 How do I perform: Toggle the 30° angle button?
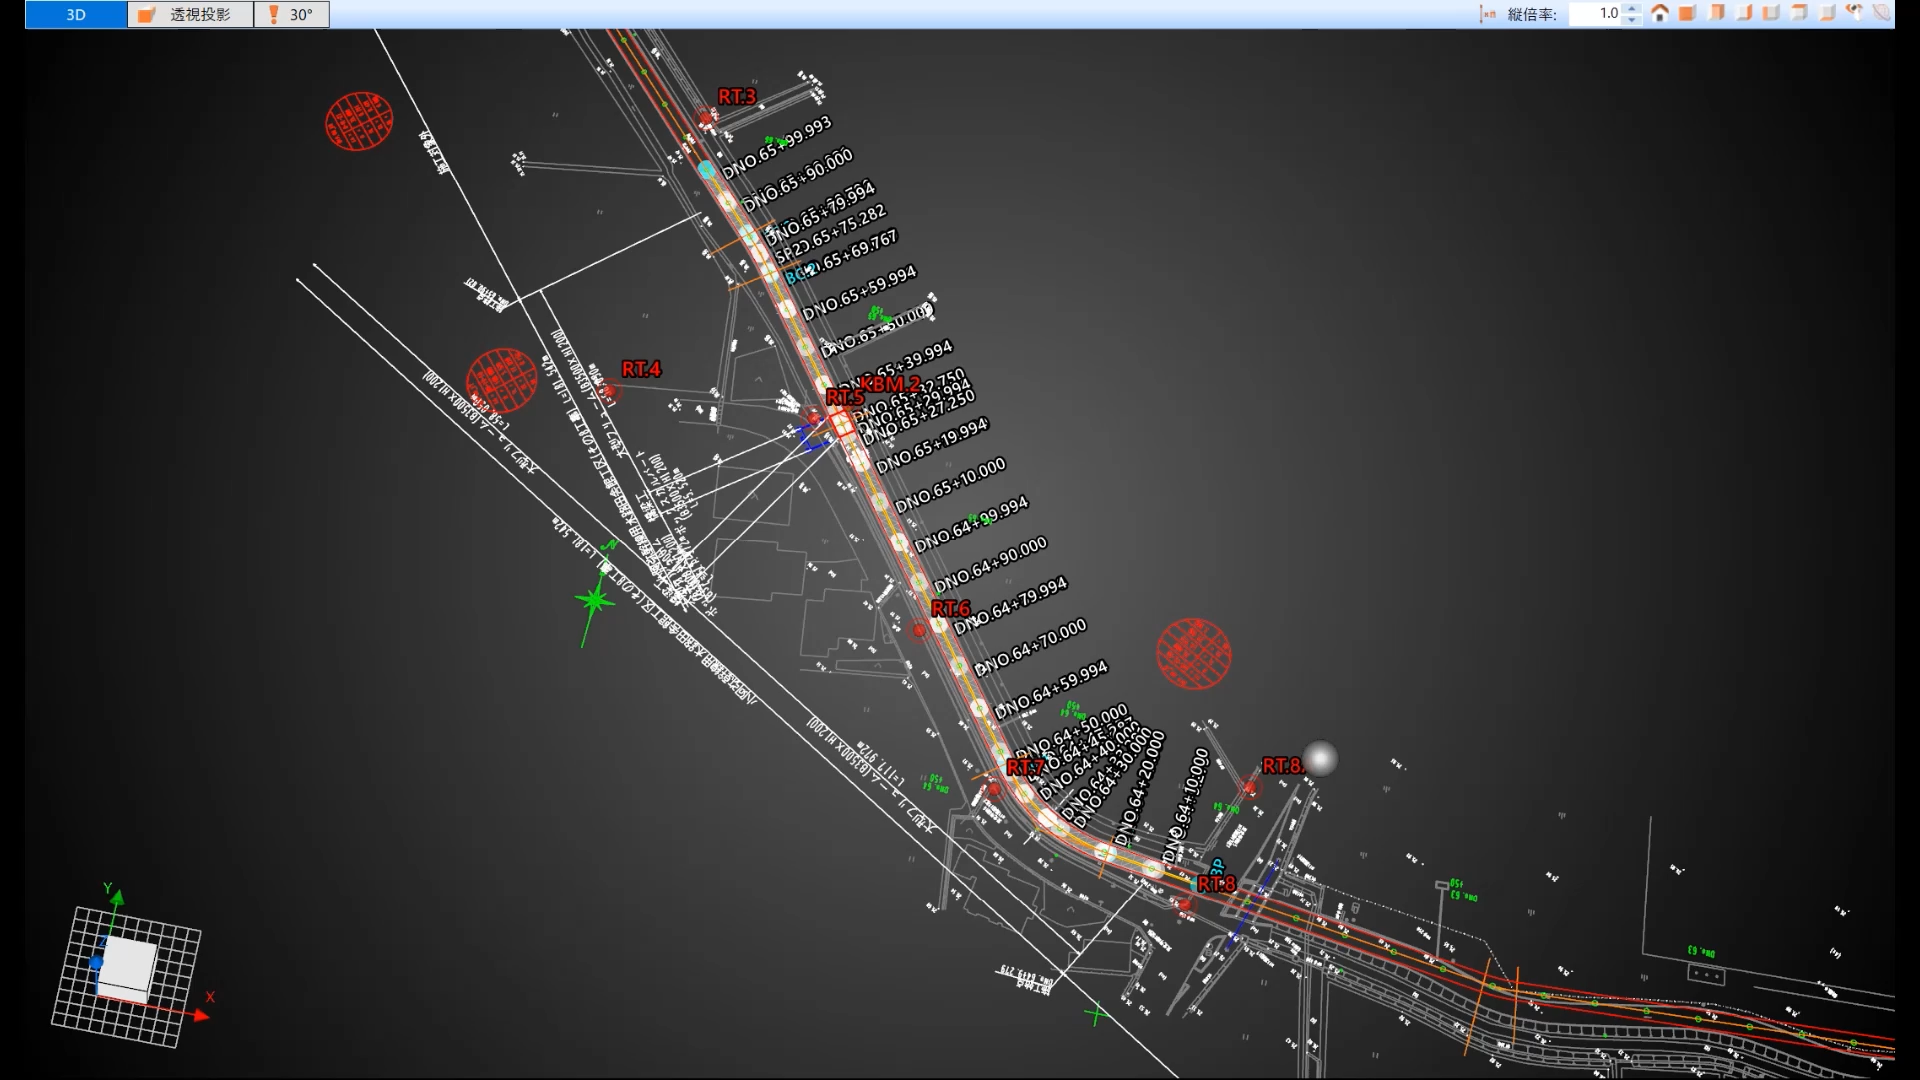(x=291, y=14)
